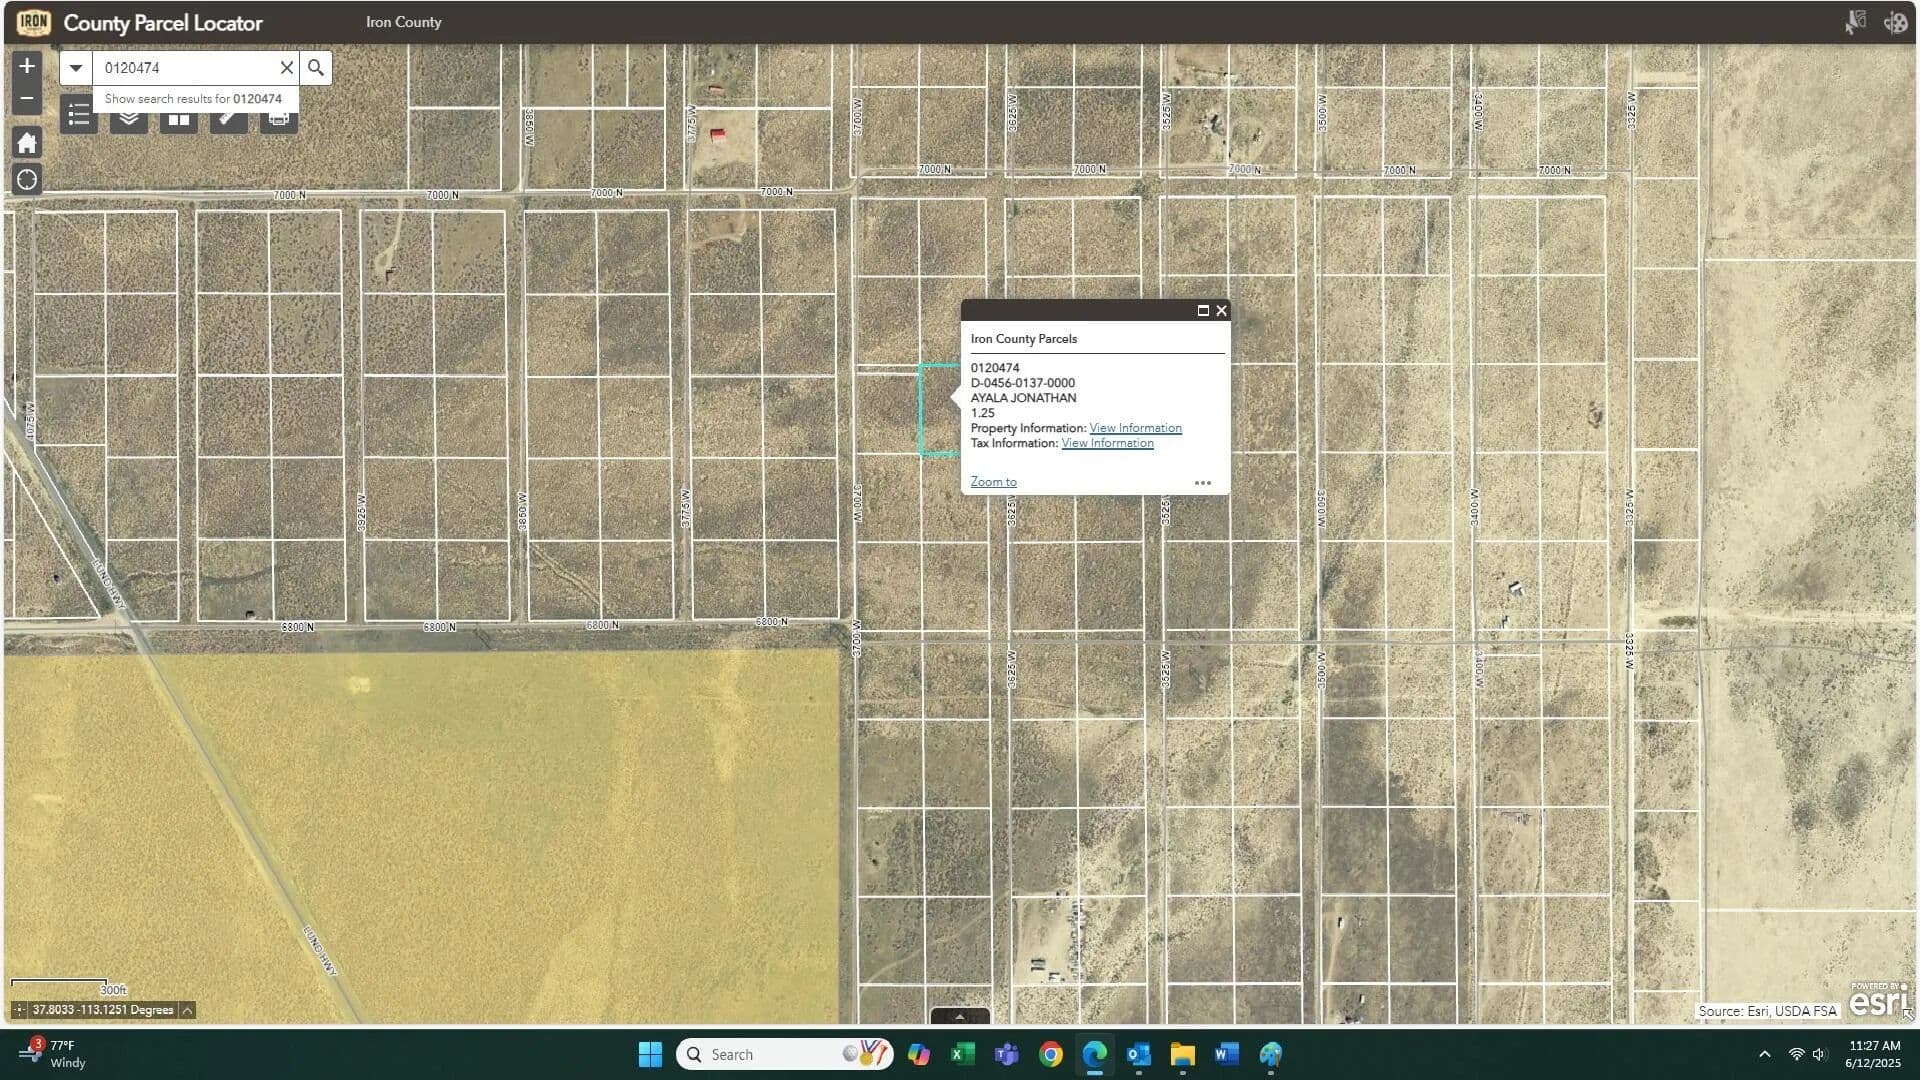Open the popup actions ellipsis menu

tap(1203, 483)
